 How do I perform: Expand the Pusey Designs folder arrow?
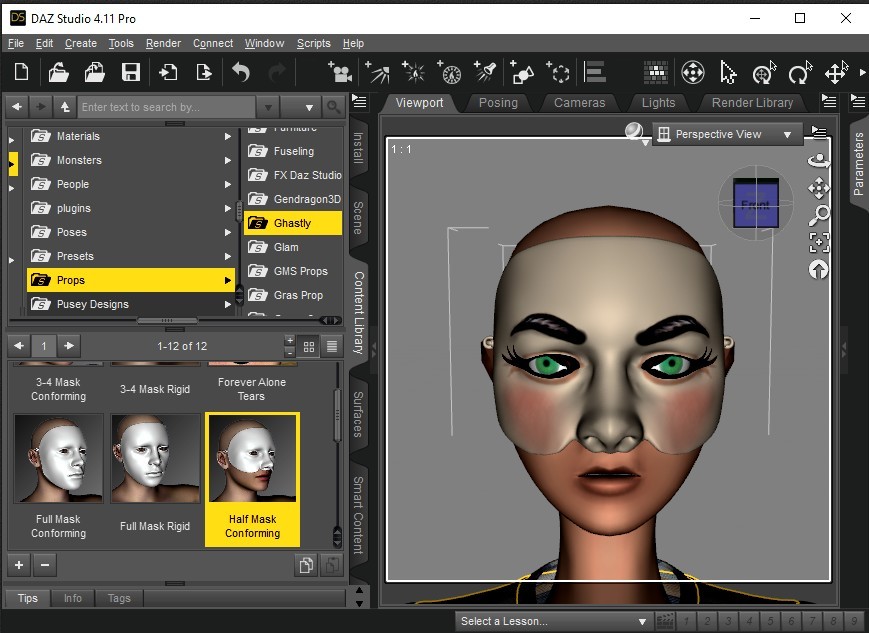click(227, 304)
